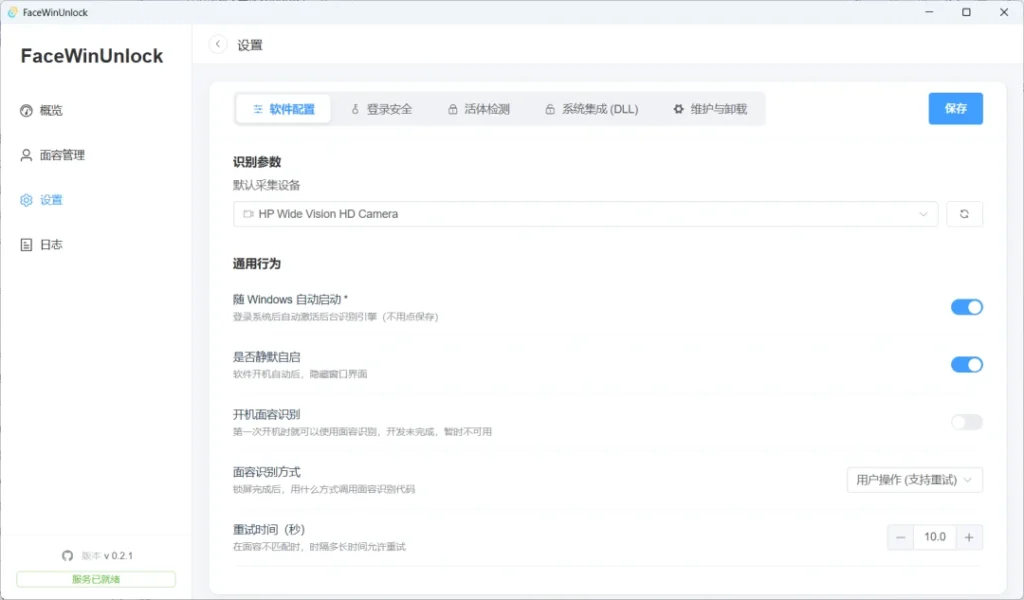Select the 设置 settings item in sidebar
The image size is (1024, 600).
click(47, 199)
